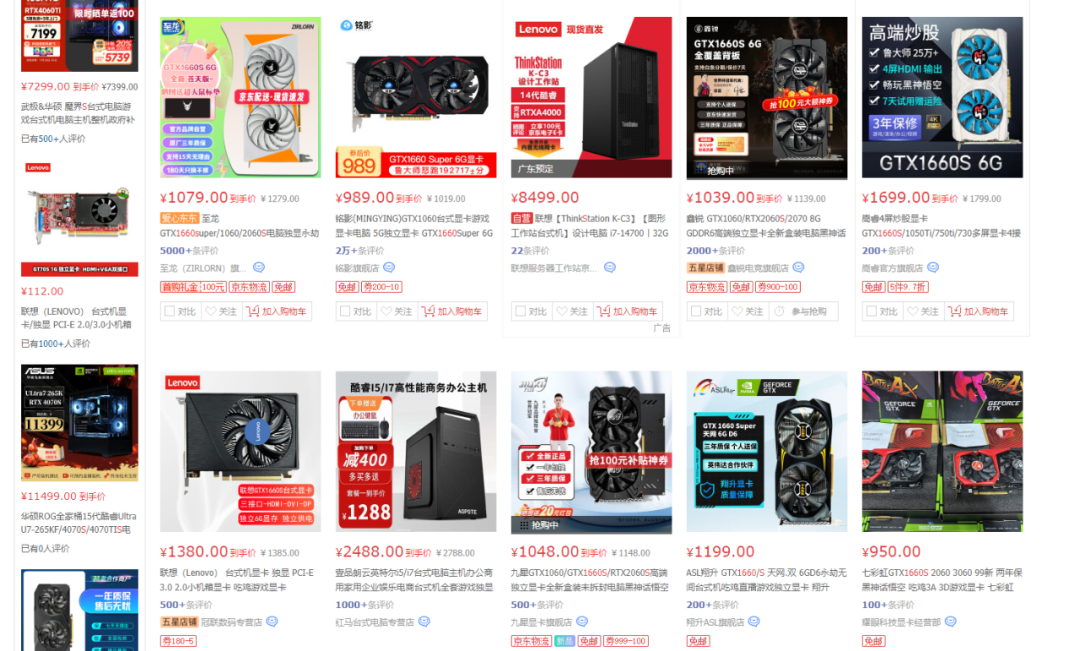
Task: Open Lenovo GTX1660S card thumbnail ¥1380
Action: click(x=240, y=451)
